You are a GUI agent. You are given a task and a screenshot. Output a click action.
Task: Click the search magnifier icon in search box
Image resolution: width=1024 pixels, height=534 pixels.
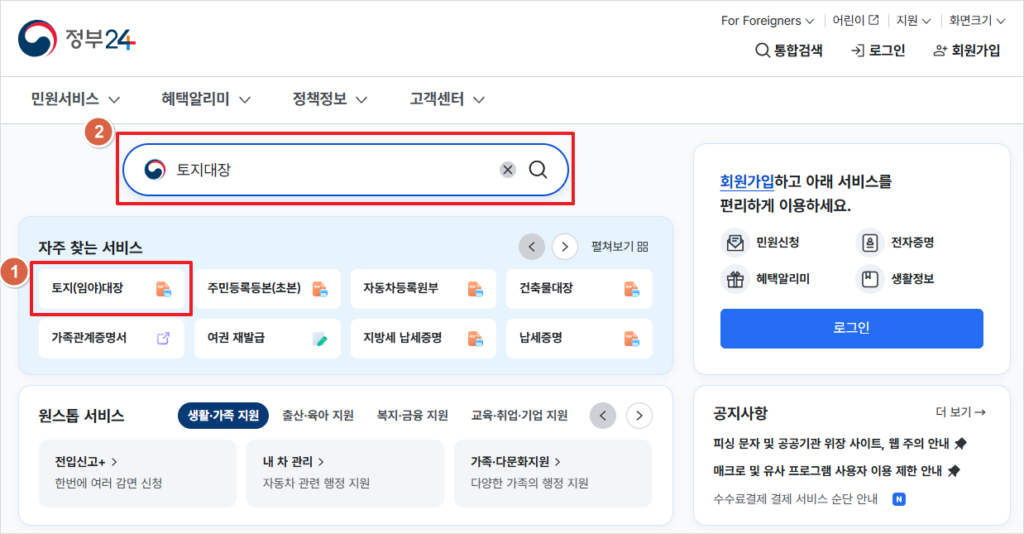(x=538, y=170)
